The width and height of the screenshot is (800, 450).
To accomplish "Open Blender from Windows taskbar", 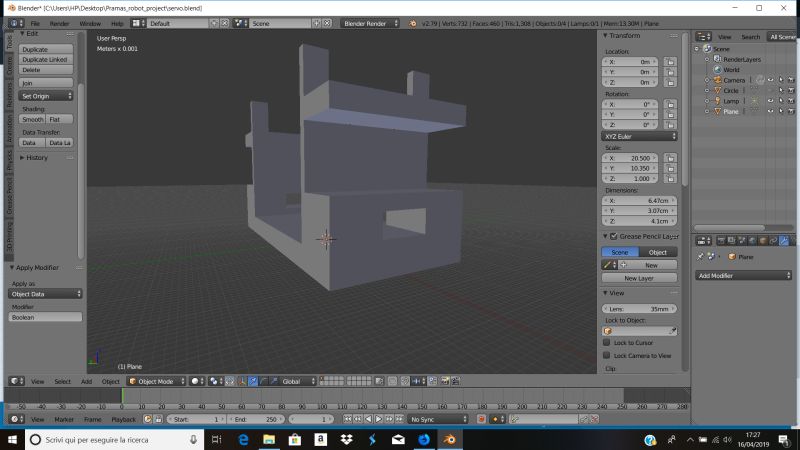I will [449, 440].
